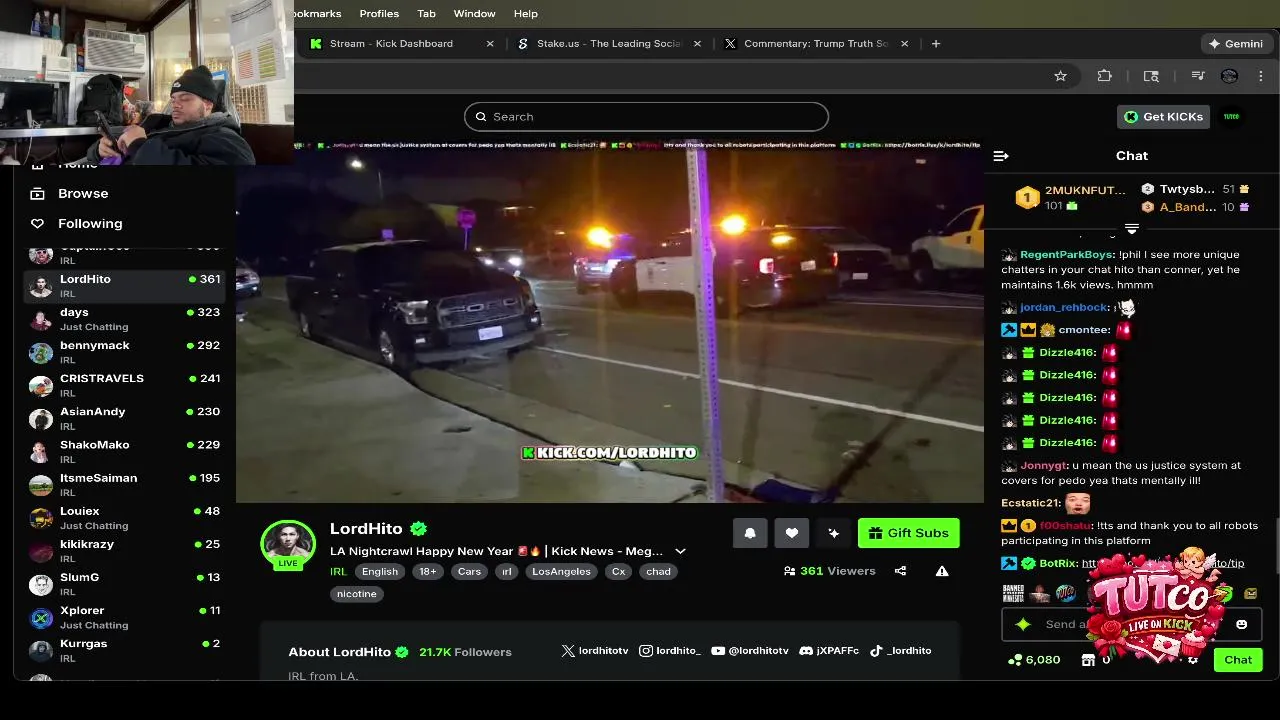The width and height of the screenshot is (1280, 720).
Task: Click the Gift Subs button
Action: pos(908,533)
